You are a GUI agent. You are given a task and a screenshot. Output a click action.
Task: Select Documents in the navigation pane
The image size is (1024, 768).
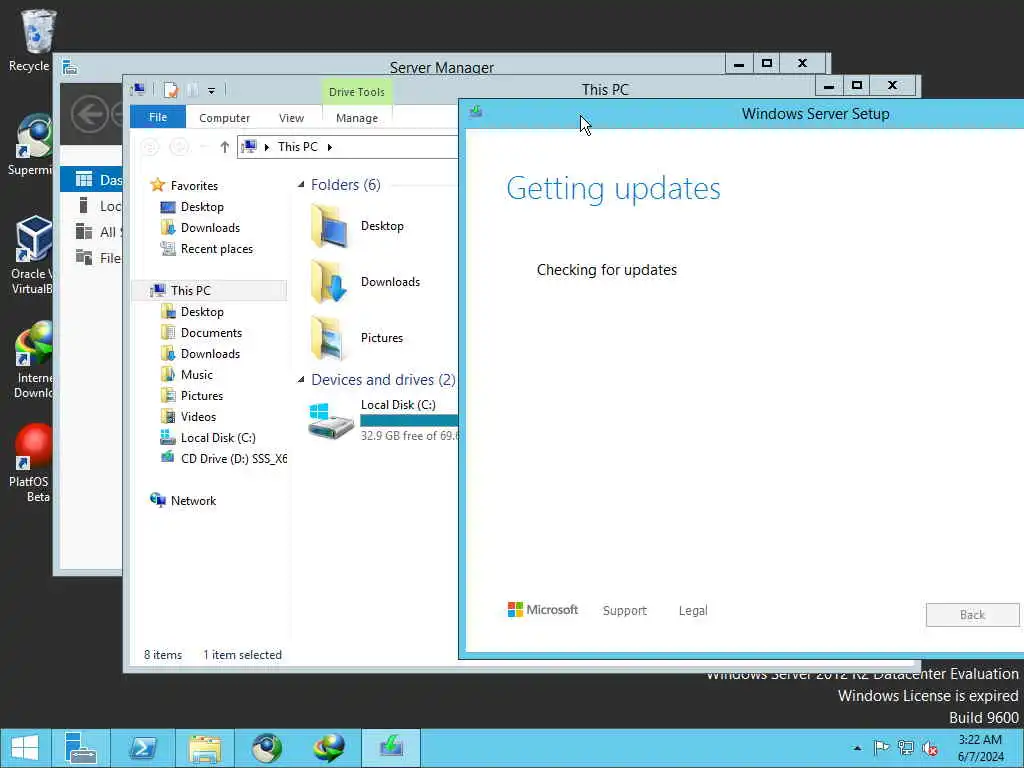tap(211, 333)
